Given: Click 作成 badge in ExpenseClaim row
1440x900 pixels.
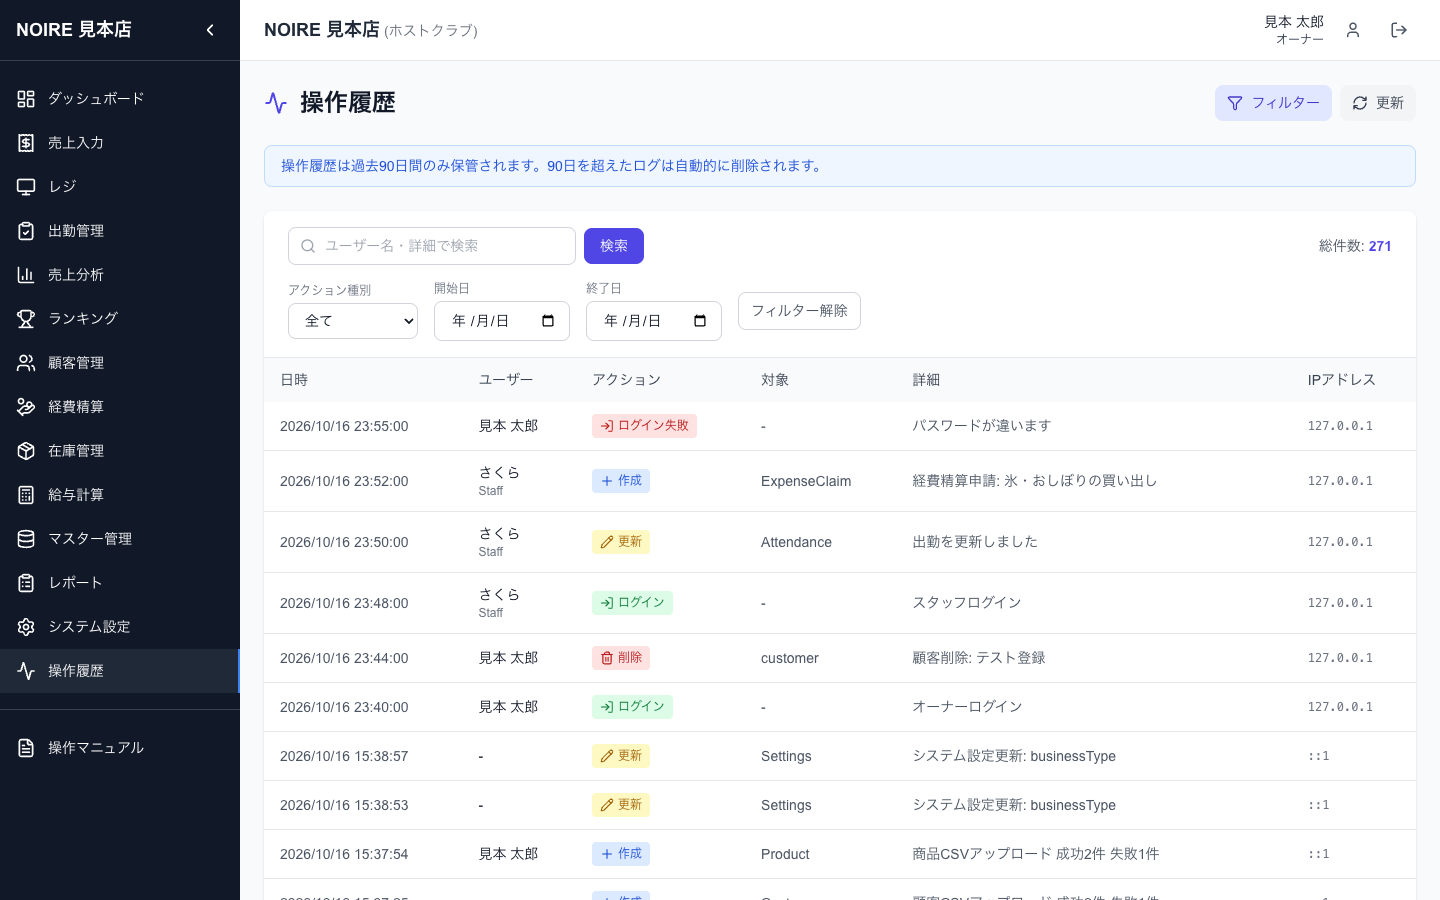Looking at the screenshot, I should [621, 481].
